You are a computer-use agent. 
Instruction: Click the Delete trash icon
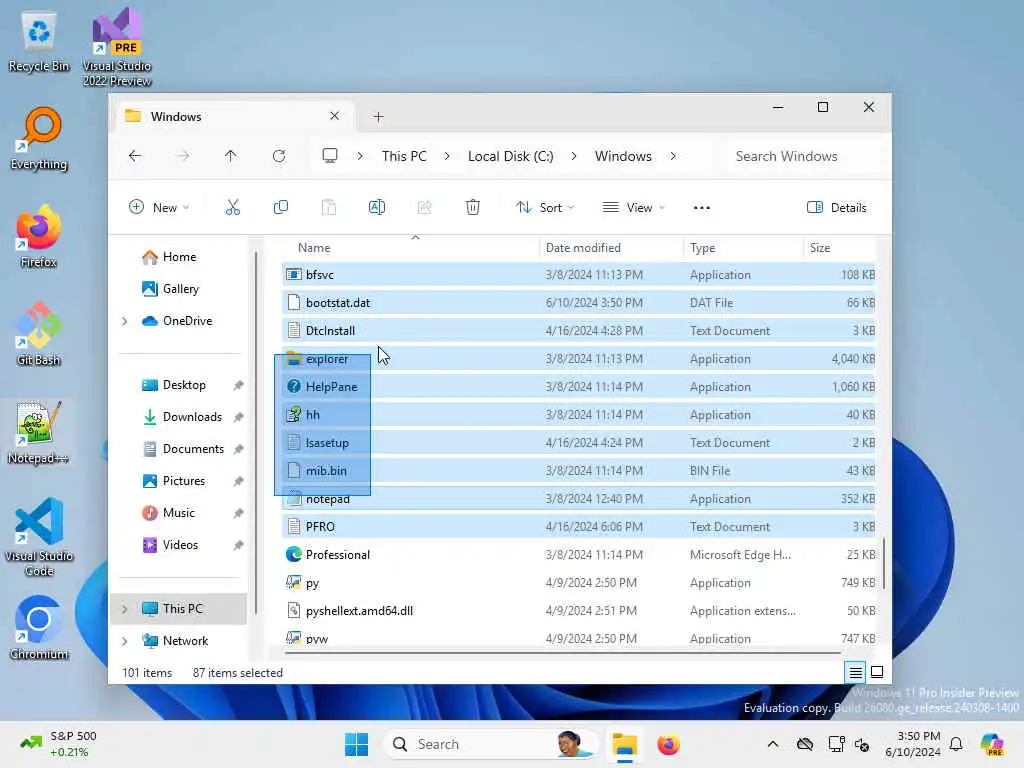click(473, 208)
